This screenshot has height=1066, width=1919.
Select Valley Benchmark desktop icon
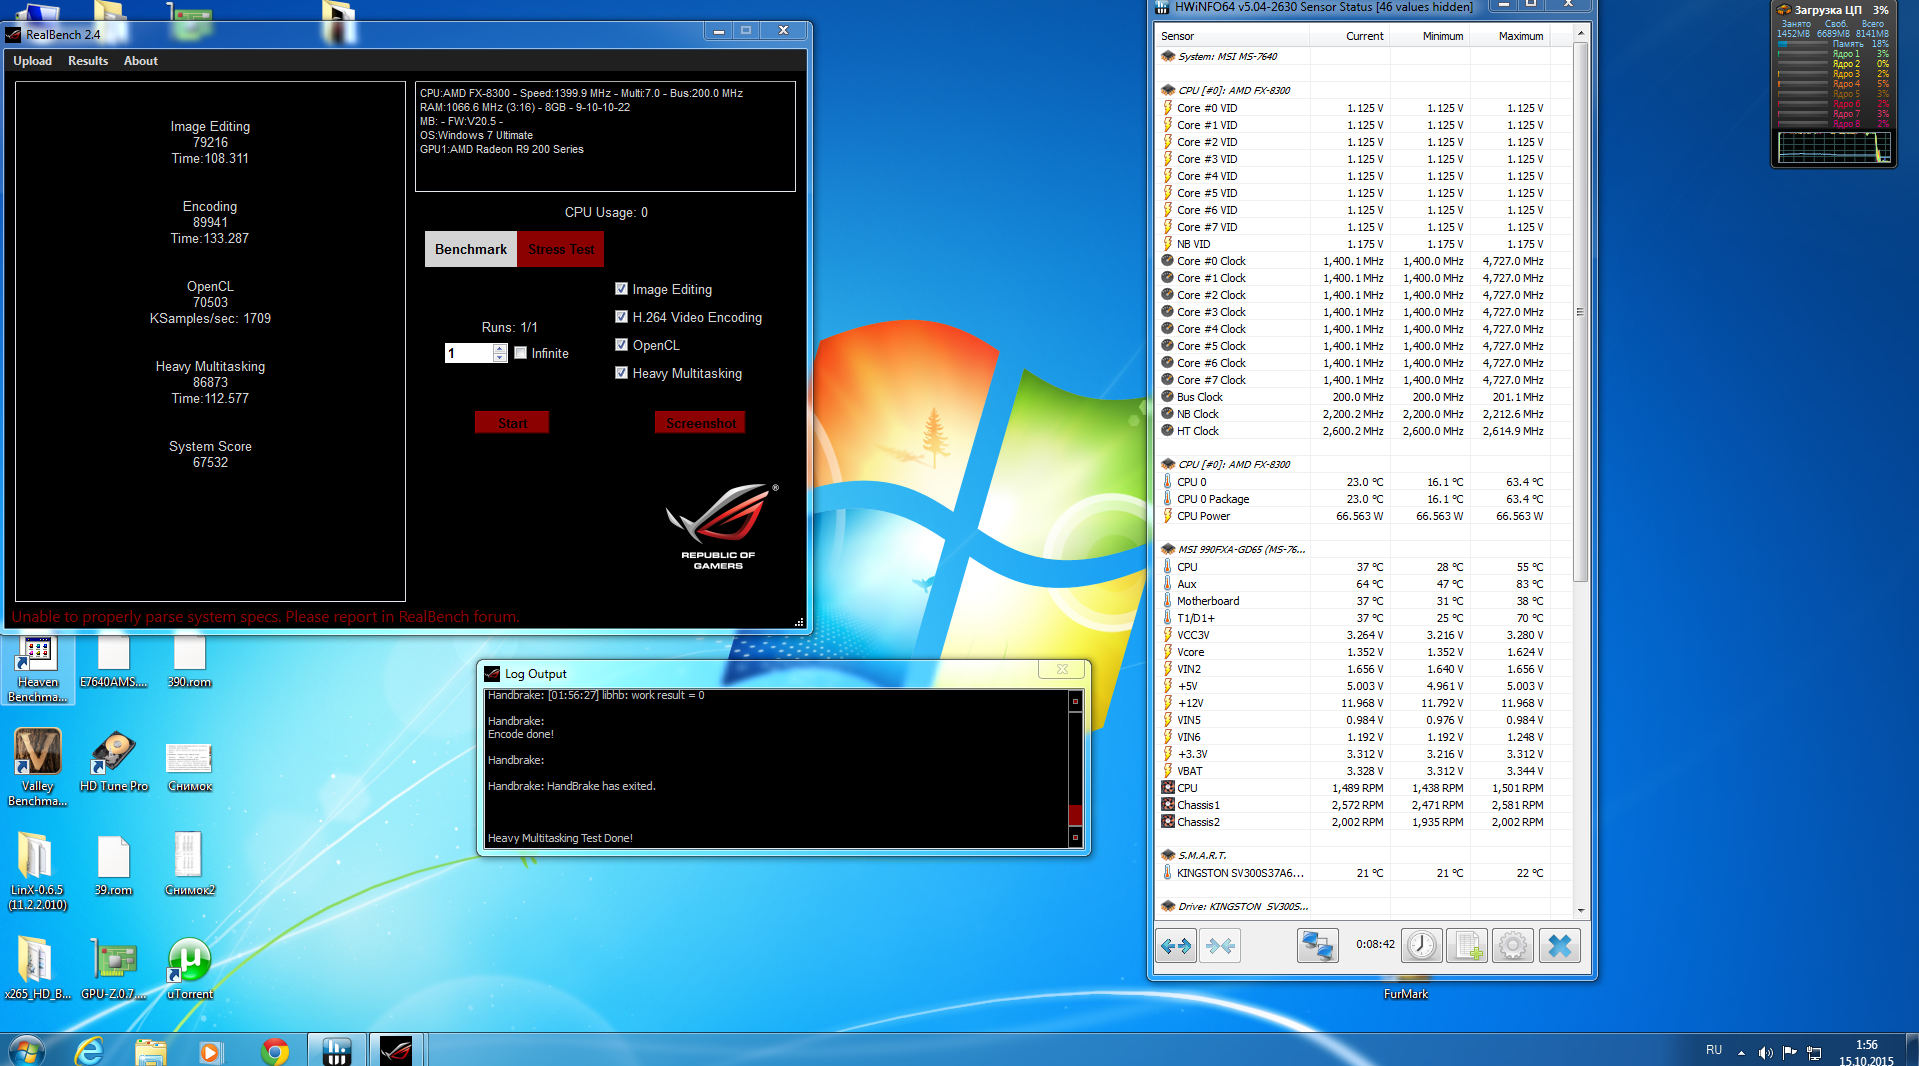[38, 767]
